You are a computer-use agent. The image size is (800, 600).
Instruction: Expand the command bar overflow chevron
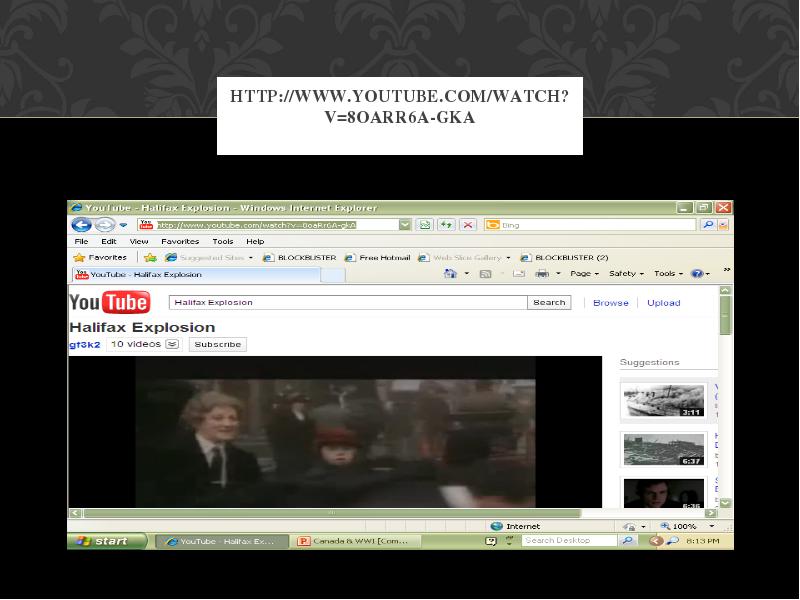[x=727, y=269]
